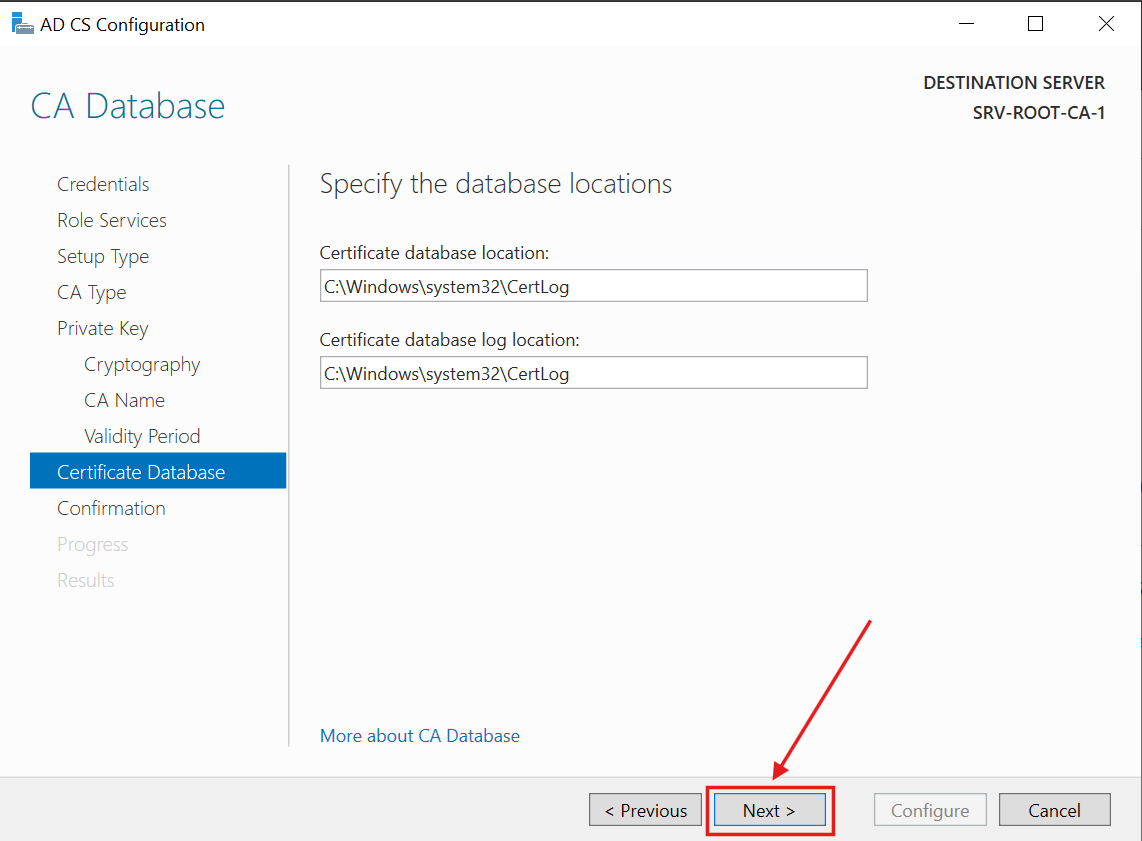This screenshot has width=1142, height=841.
Task: Open the Setup Type page
Action: point(103,256)
